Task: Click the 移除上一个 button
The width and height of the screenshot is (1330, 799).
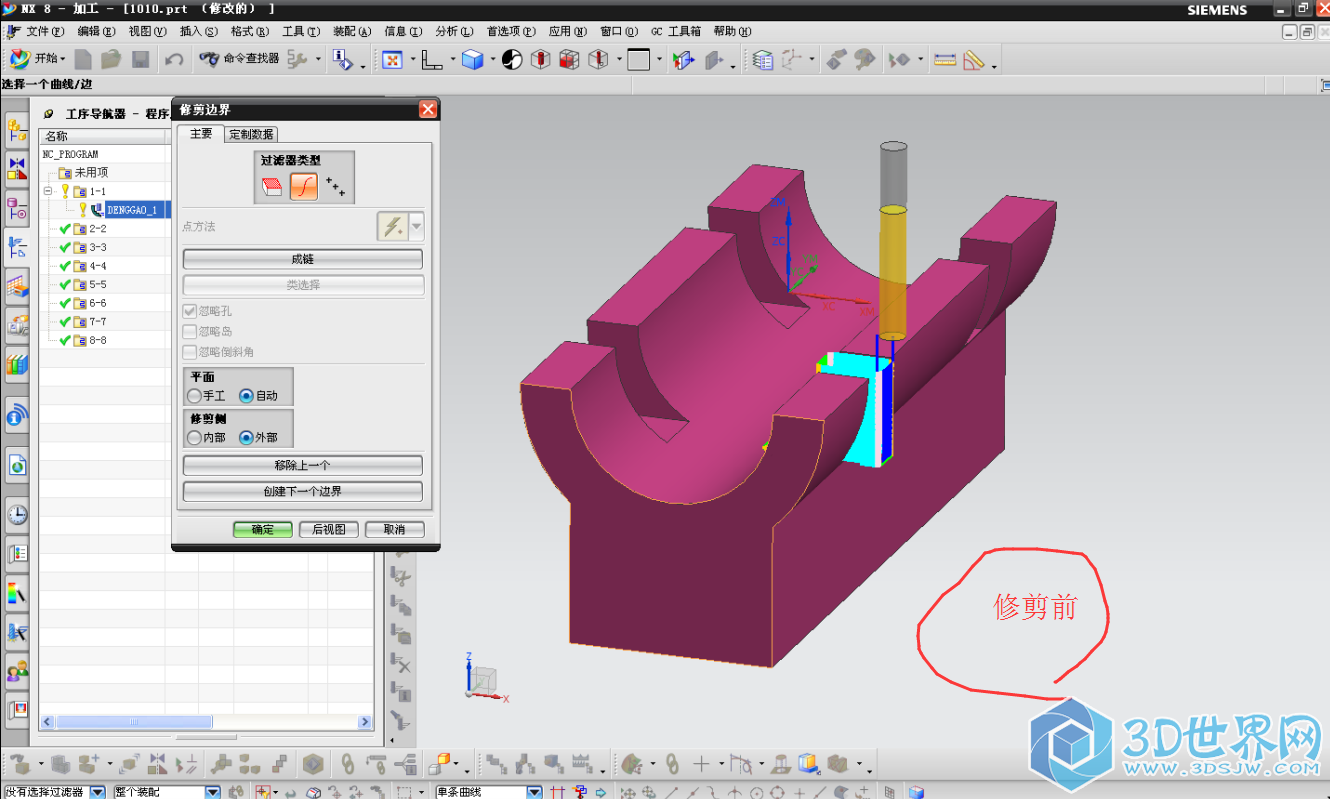Action: (x=302, y=465)
